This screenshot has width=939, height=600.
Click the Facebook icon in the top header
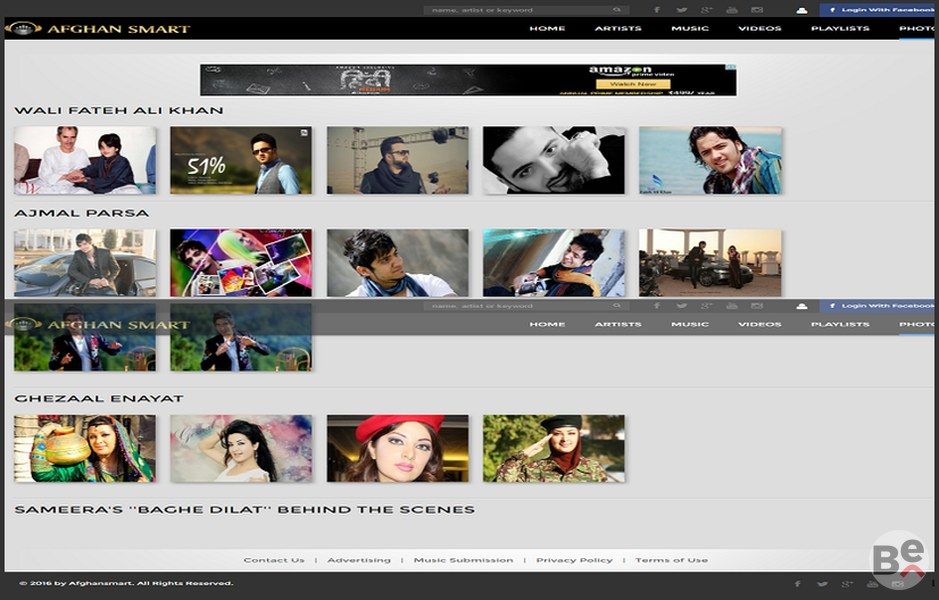pos(657,10)
